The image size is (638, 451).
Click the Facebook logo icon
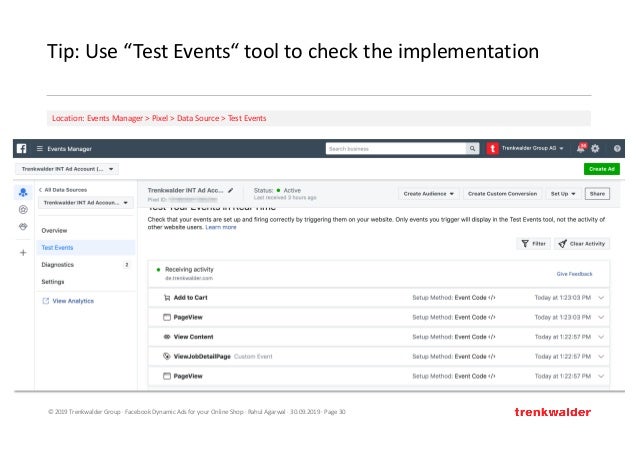point(22,149)
